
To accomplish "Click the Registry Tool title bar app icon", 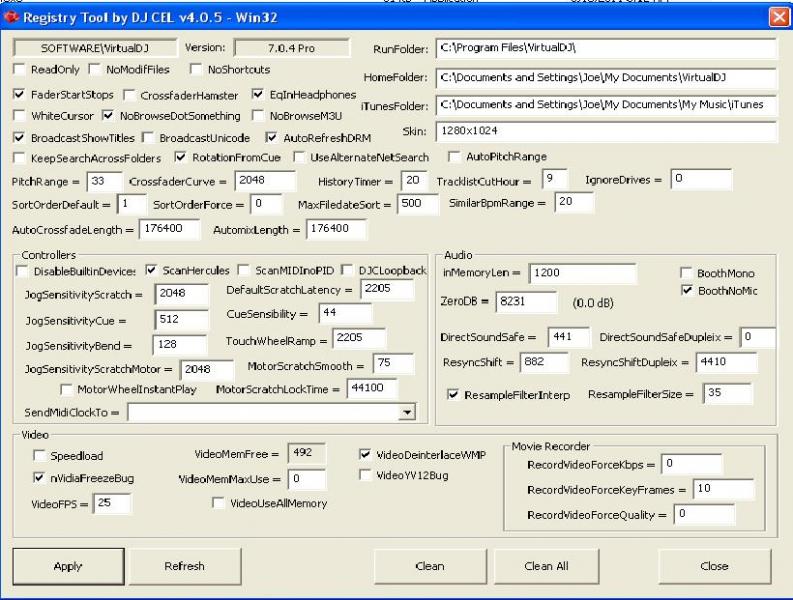I will (x=11, y=17).
